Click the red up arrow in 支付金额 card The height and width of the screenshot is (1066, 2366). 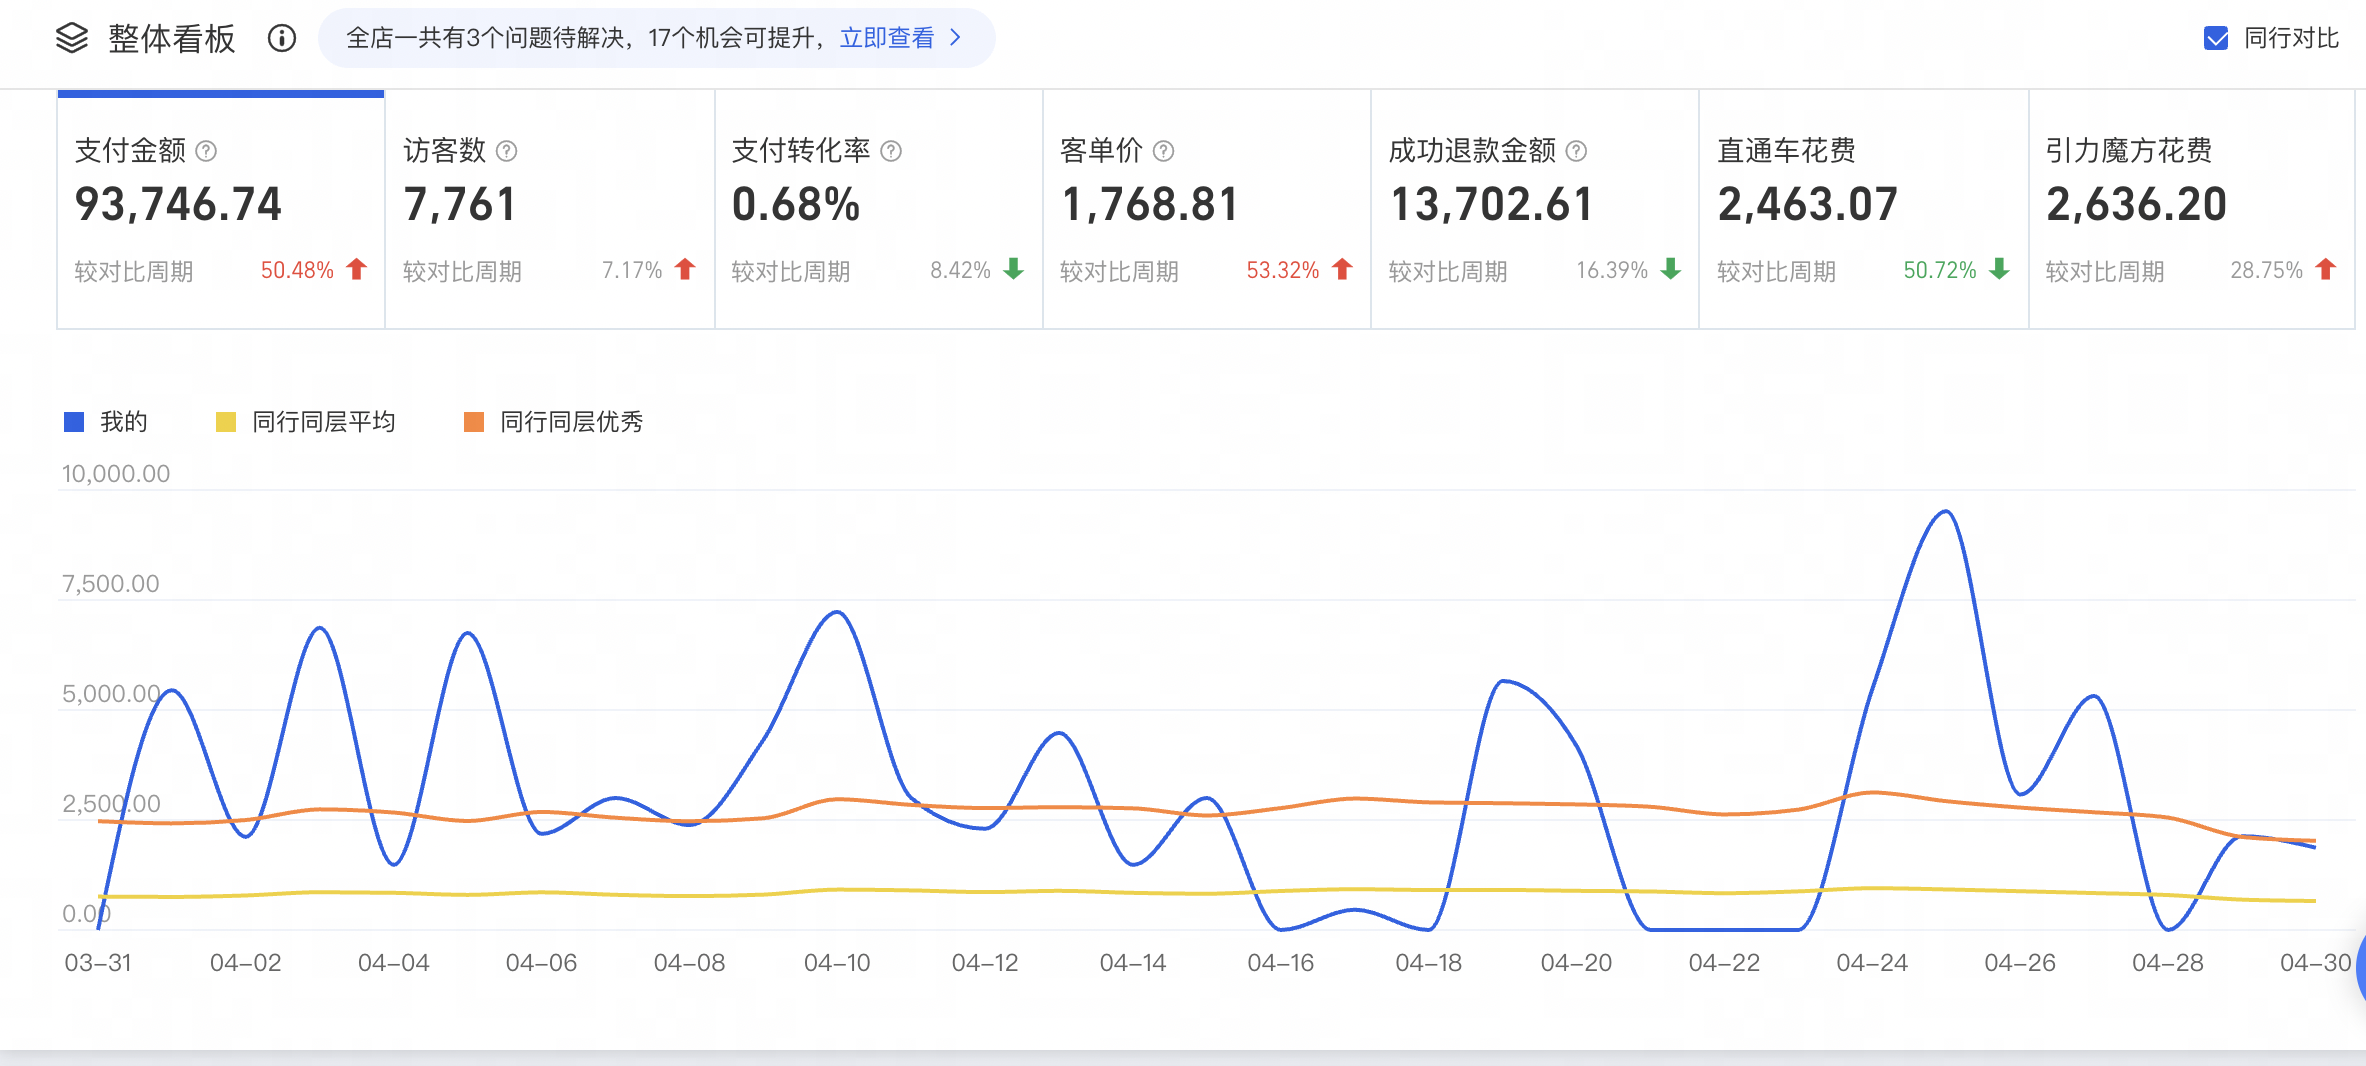coord(357,270)
